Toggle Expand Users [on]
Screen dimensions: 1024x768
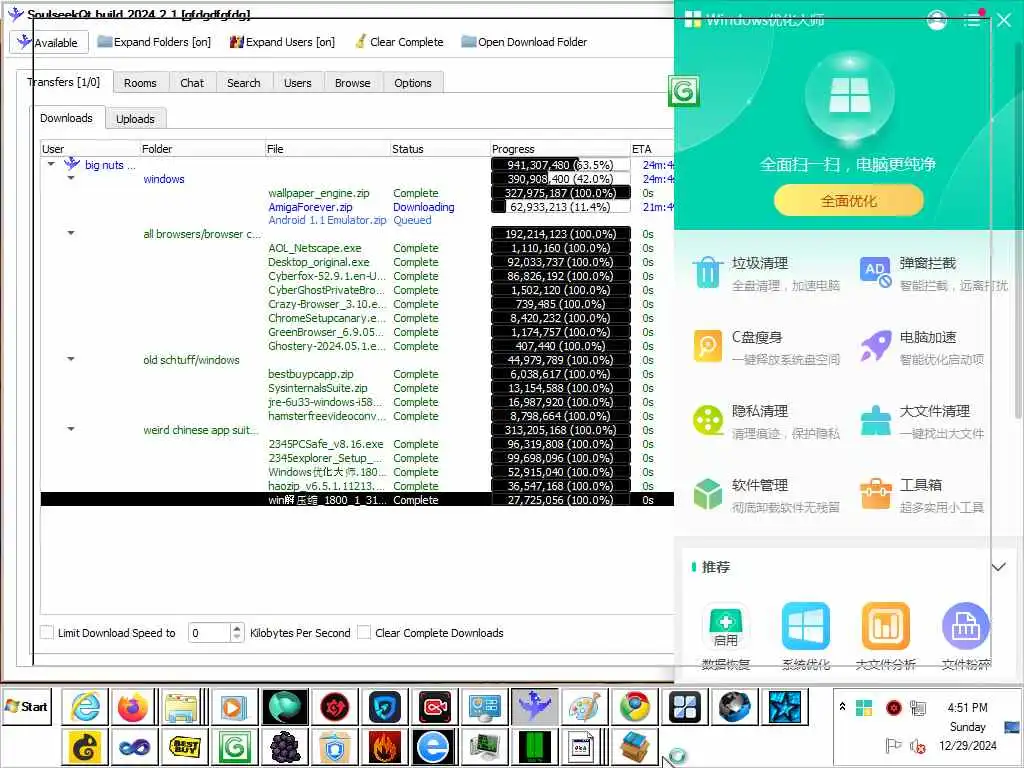point(282,42)
